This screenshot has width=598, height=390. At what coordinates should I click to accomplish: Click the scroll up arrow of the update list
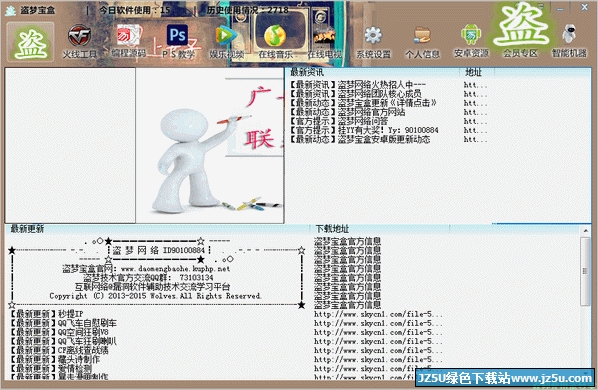click(585, 231)
